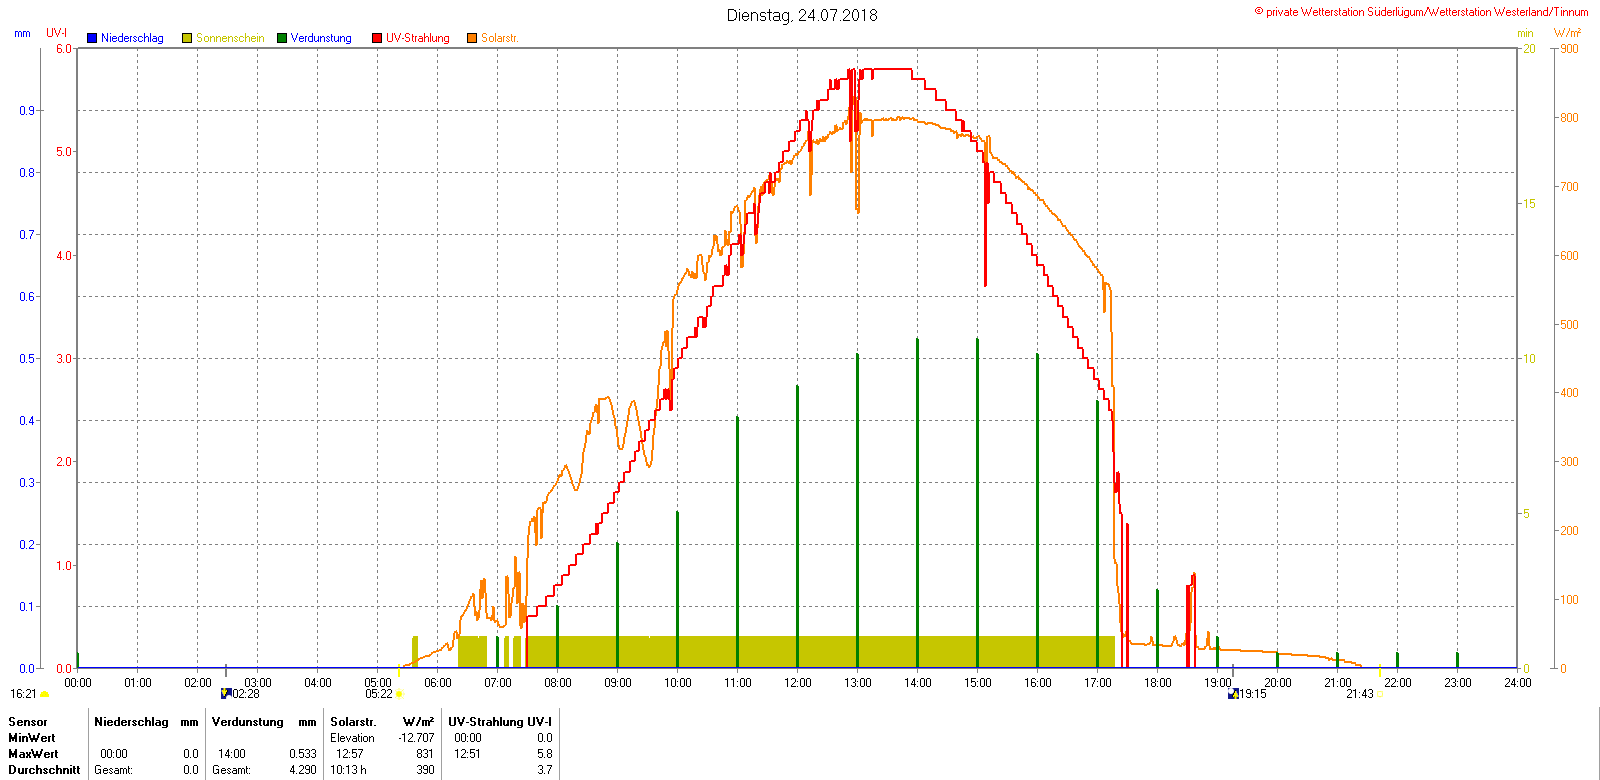Click the sun icon beside 16:21

click(44, 694)
